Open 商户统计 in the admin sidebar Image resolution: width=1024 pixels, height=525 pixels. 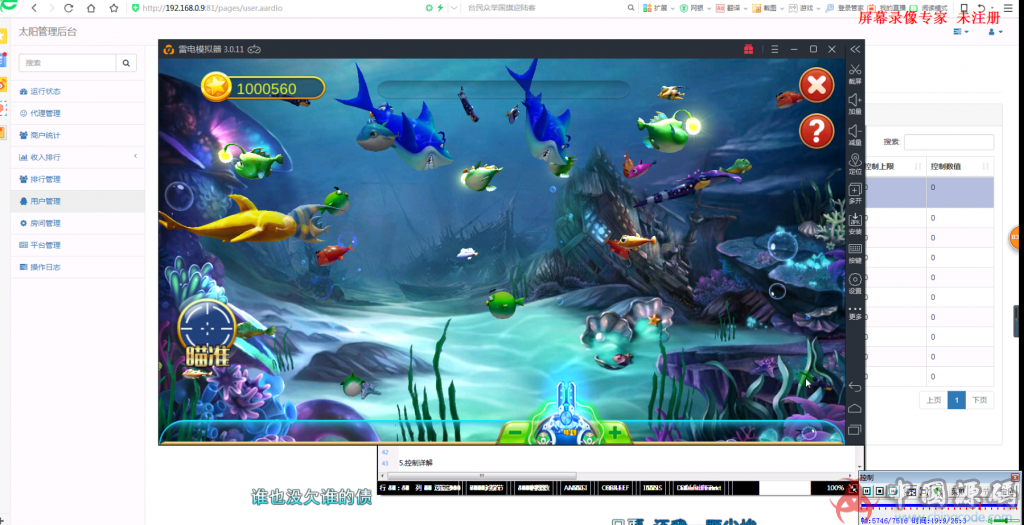tap(77, 135)
